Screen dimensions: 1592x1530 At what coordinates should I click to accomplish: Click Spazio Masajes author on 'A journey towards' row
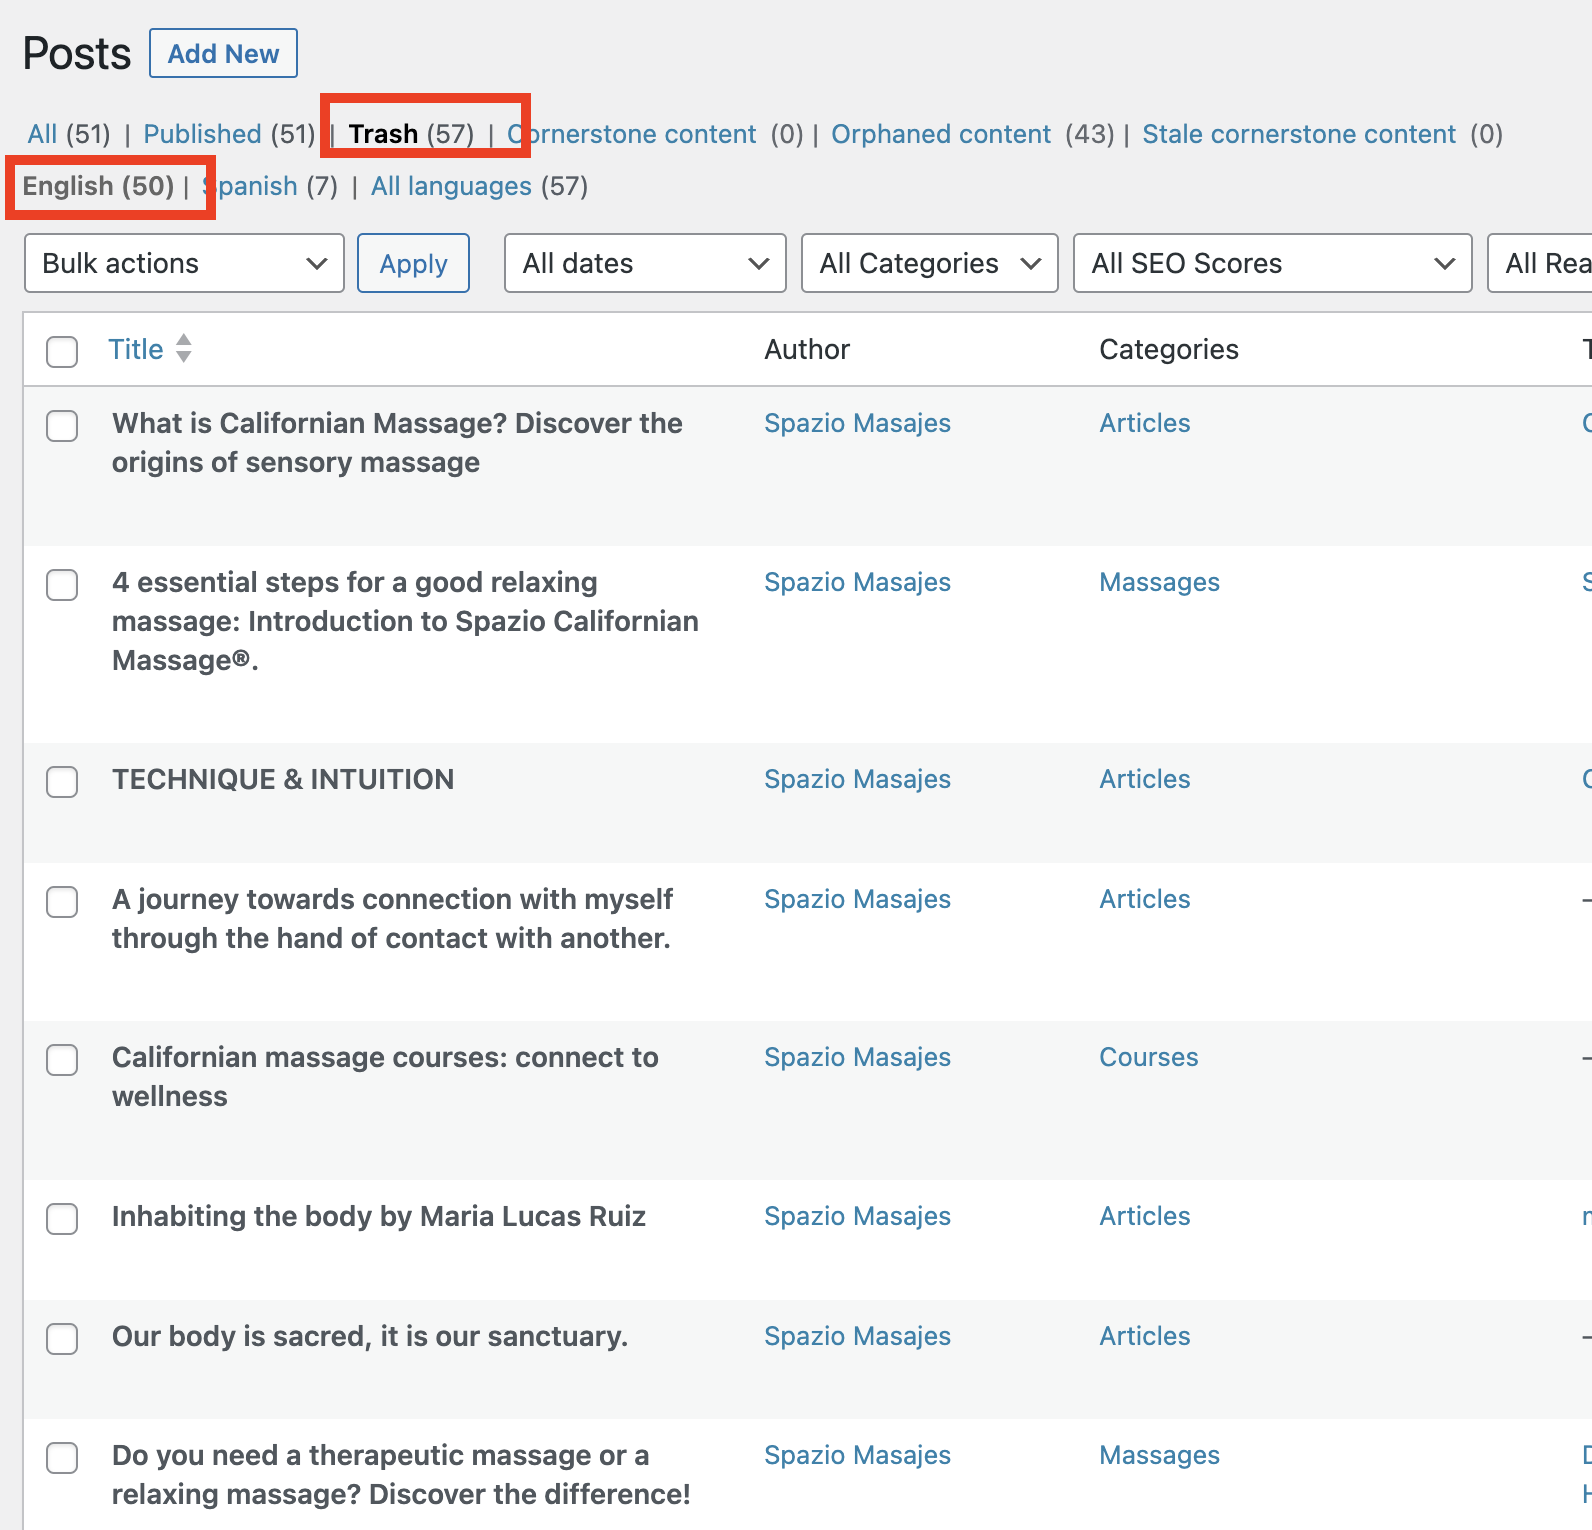tap(857, 899)
